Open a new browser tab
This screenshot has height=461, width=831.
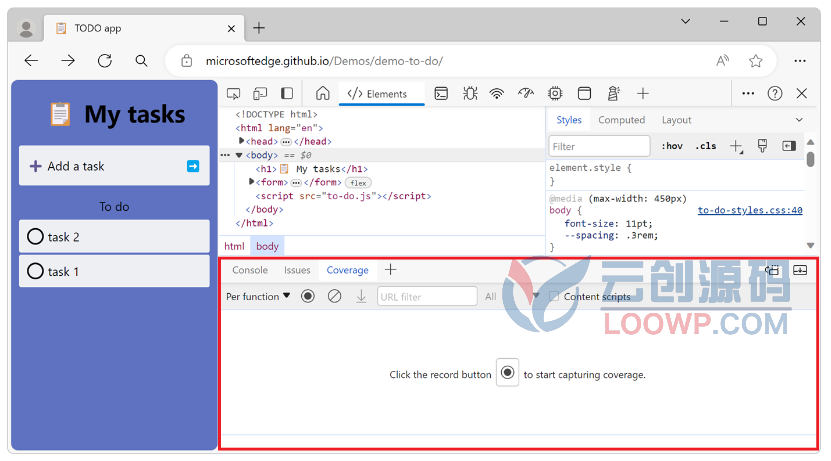(x=259, y=28)
